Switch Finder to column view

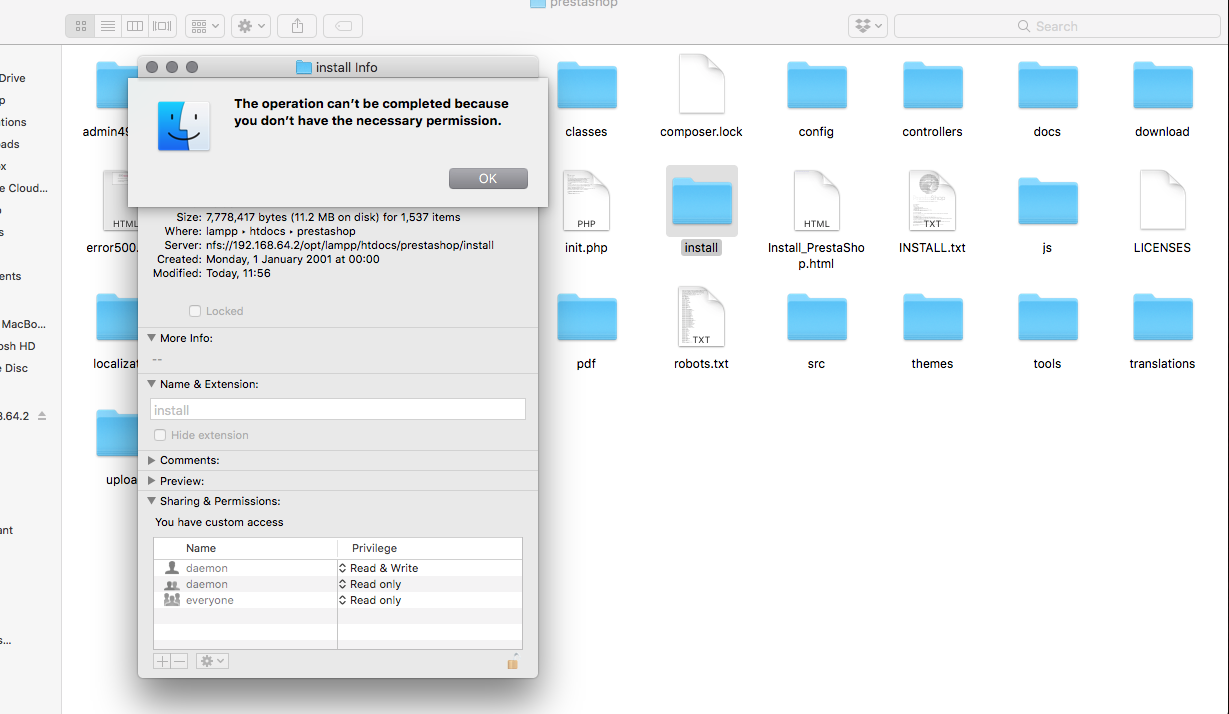point(135,26)
